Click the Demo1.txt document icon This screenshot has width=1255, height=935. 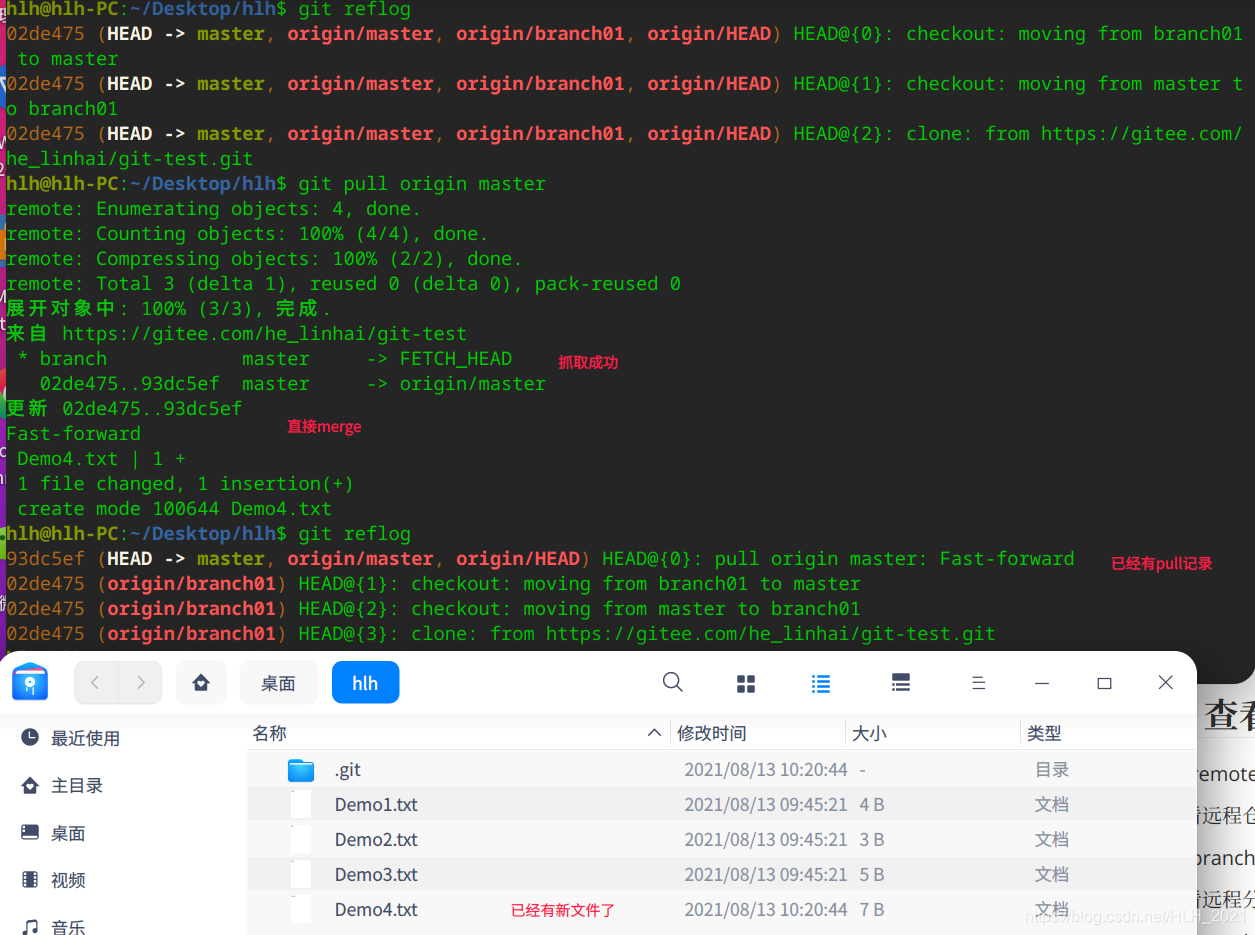point(301,805)
